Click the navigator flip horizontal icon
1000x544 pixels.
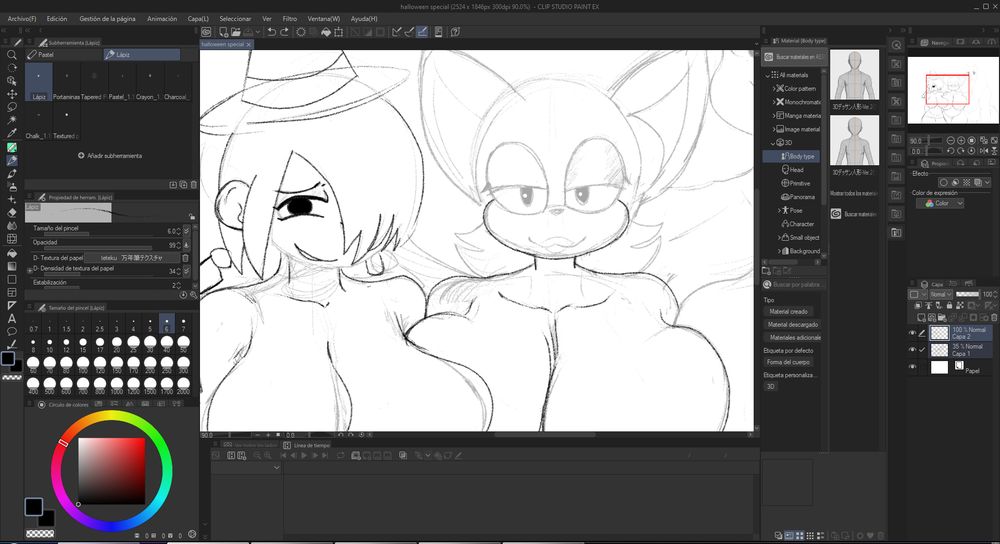click(983, 151)
